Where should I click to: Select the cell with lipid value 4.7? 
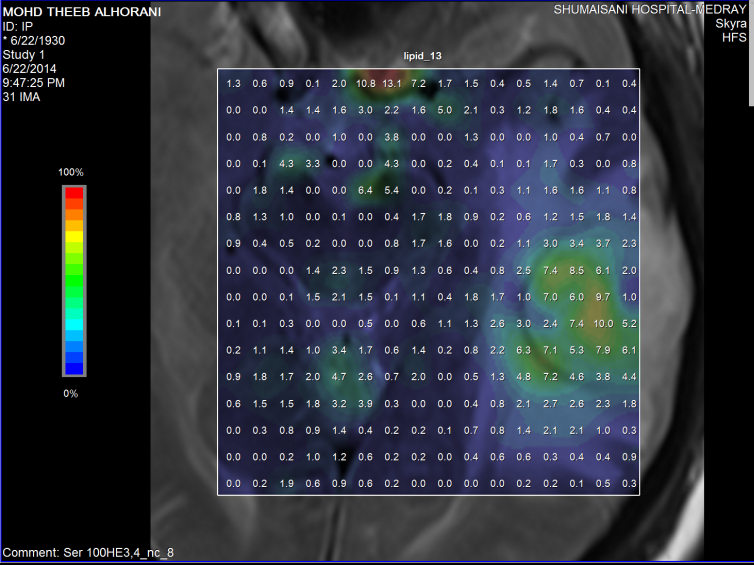(x=339, y=377)
